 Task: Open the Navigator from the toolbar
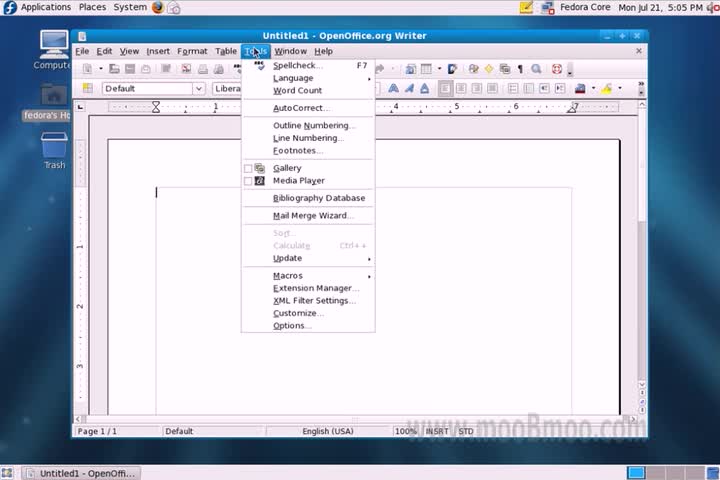point(489,69)
